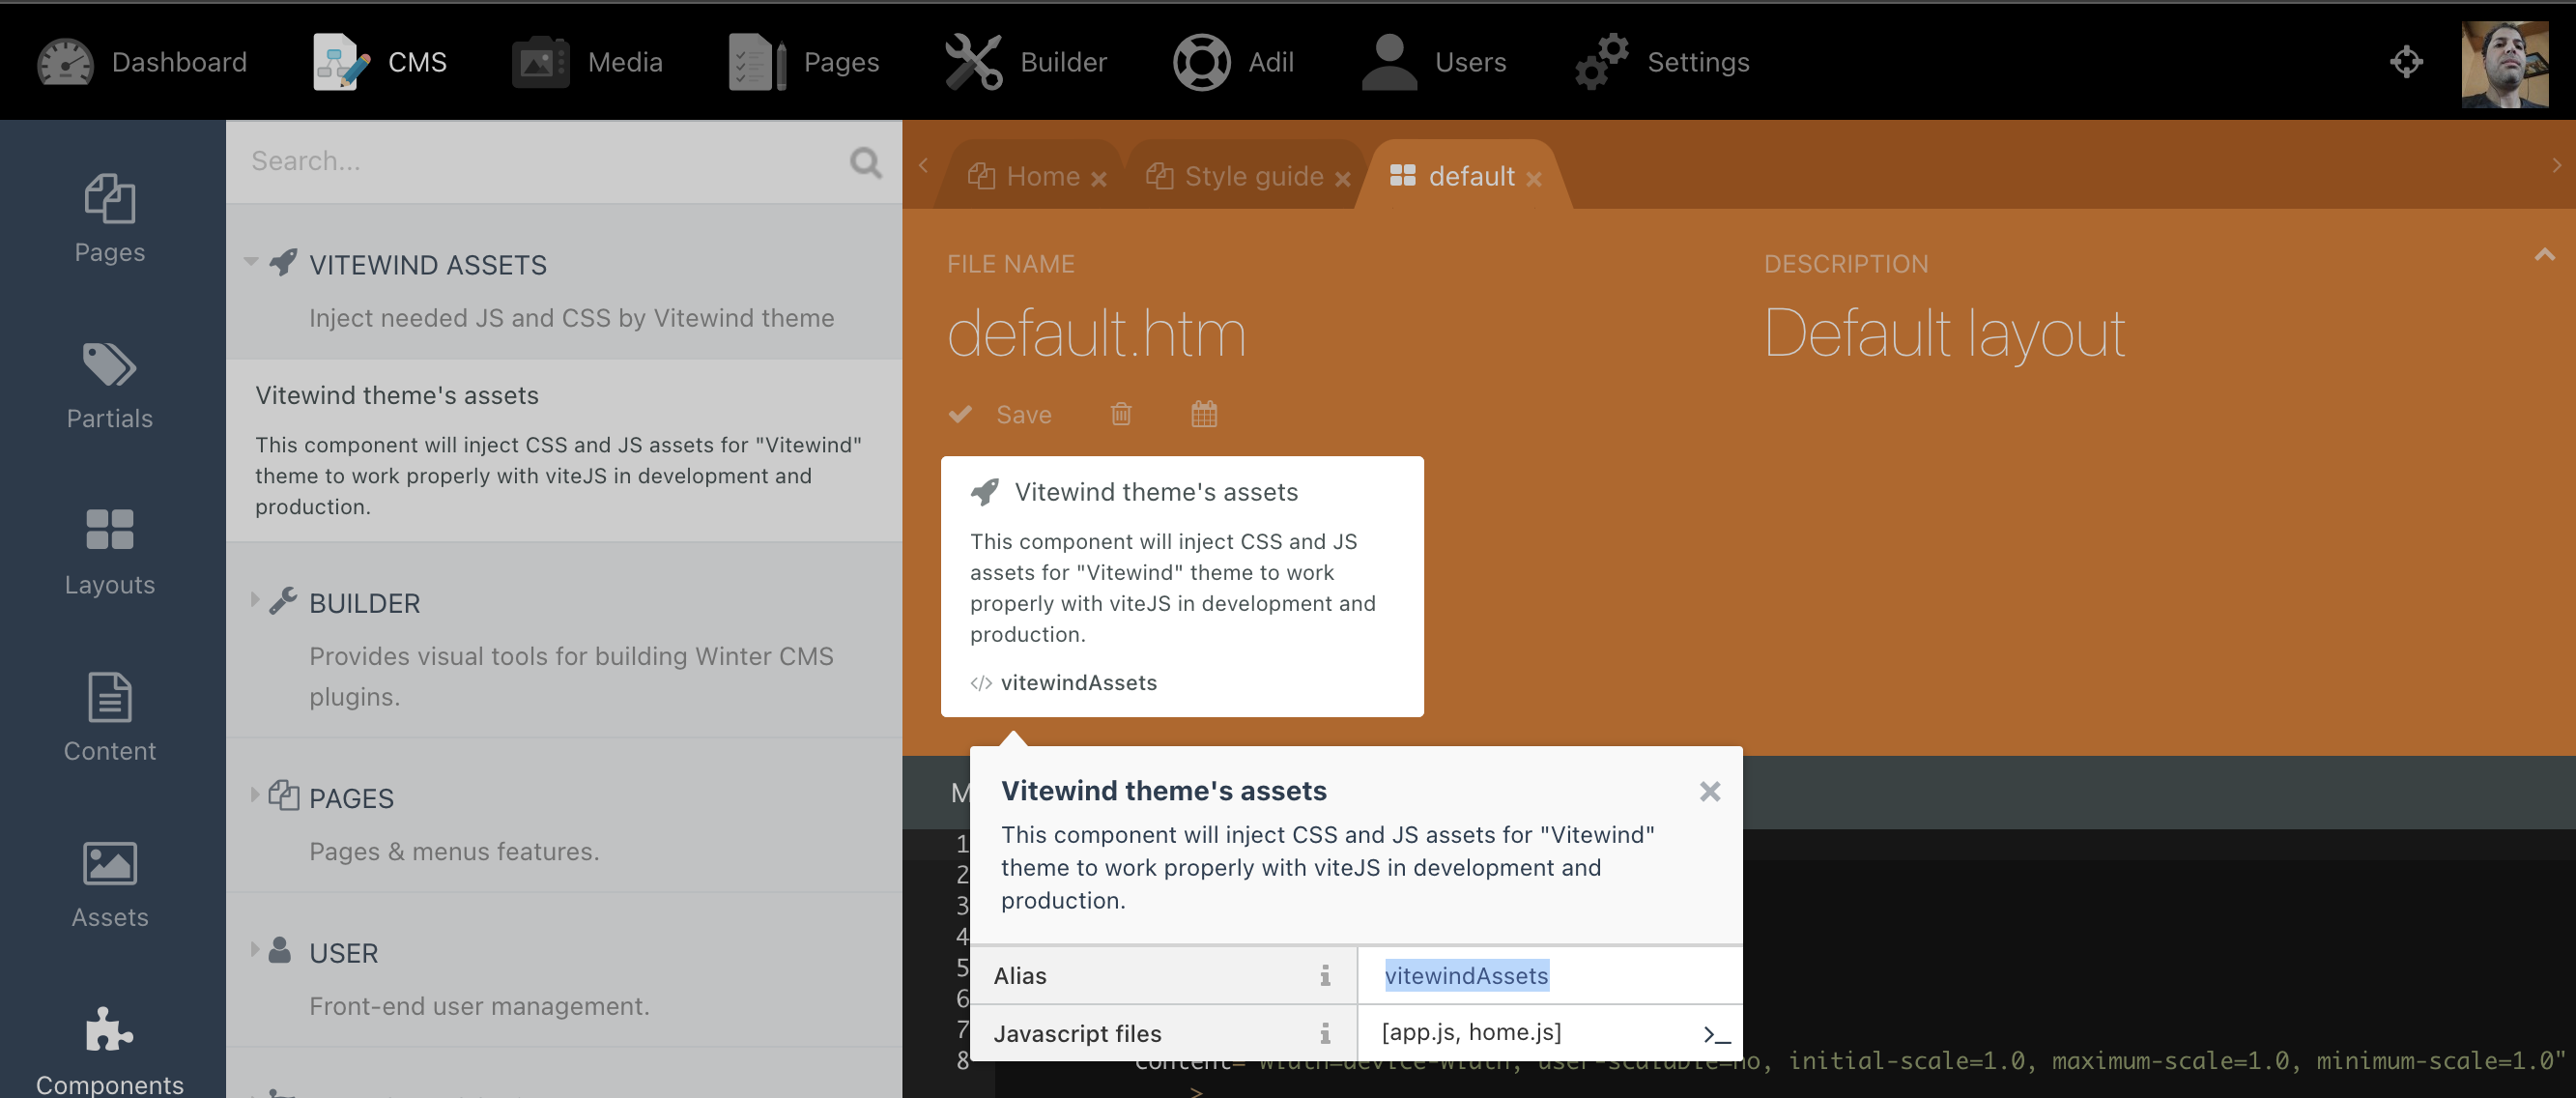Click the trash delete icon next to Save
The image size is (2576, 1098).
tap(1121, 414)
